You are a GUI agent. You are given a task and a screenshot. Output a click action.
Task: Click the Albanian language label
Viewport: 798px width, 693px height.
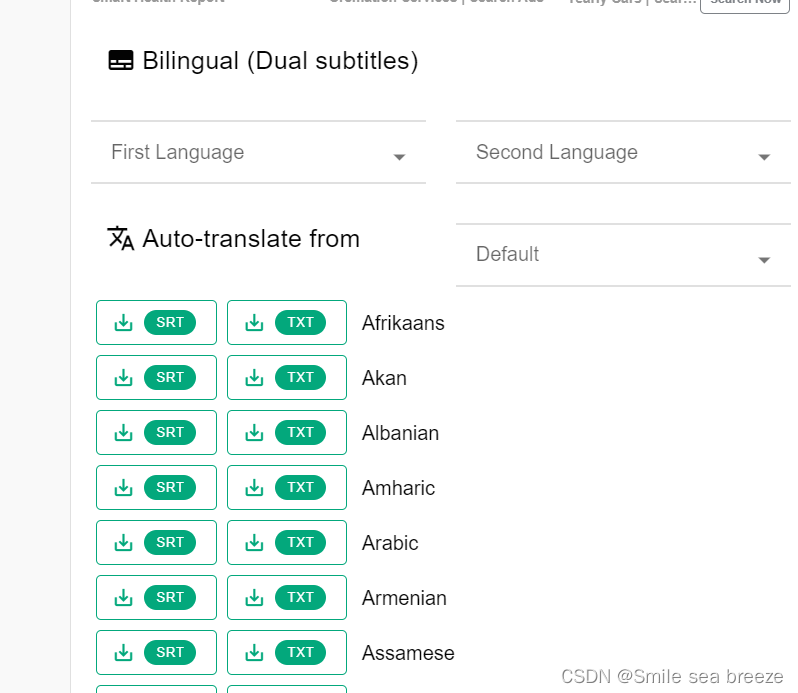click(400, 433)
